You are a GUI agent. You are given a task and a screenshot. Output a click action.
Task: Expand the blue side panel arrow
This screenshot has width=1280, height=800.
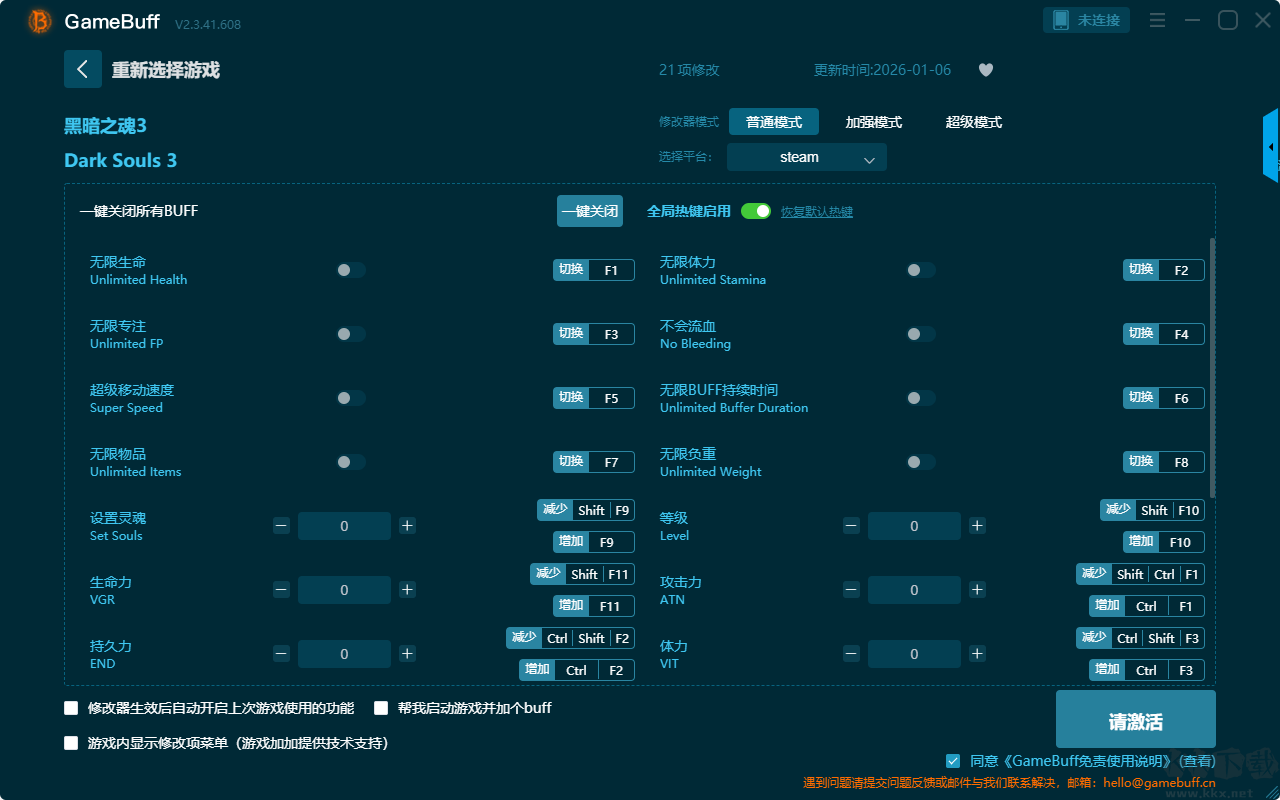tap(1271, 147)
